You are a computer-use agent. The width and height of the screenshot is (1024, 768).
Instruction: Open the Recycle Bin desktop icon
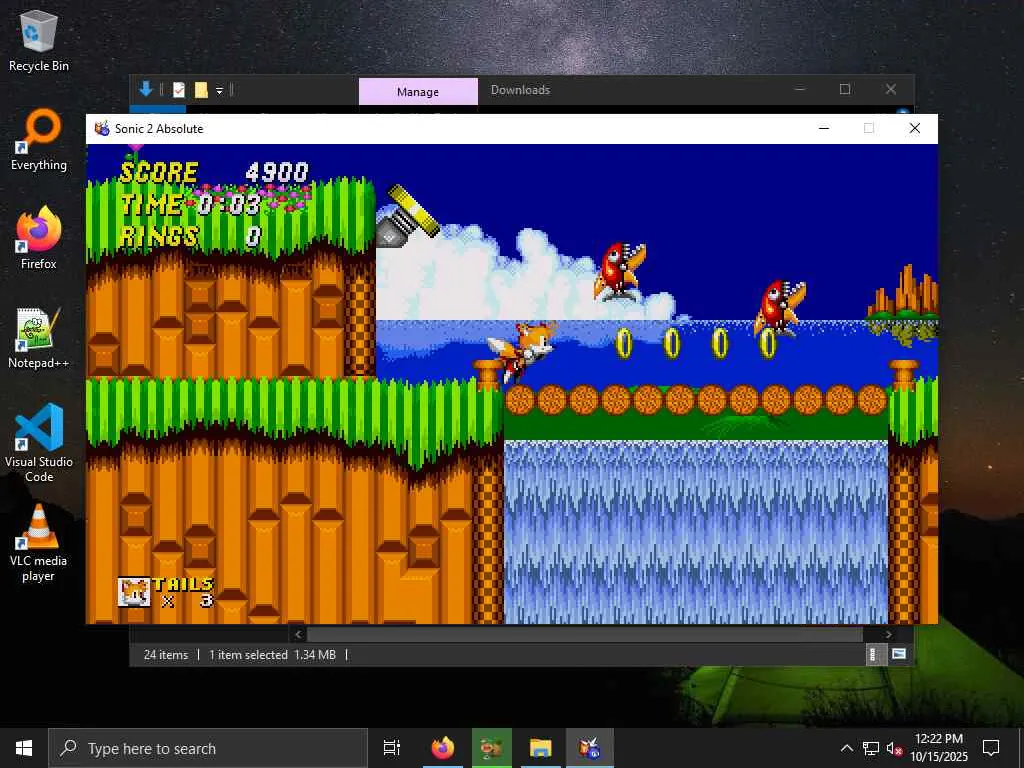tap(39, 40)
